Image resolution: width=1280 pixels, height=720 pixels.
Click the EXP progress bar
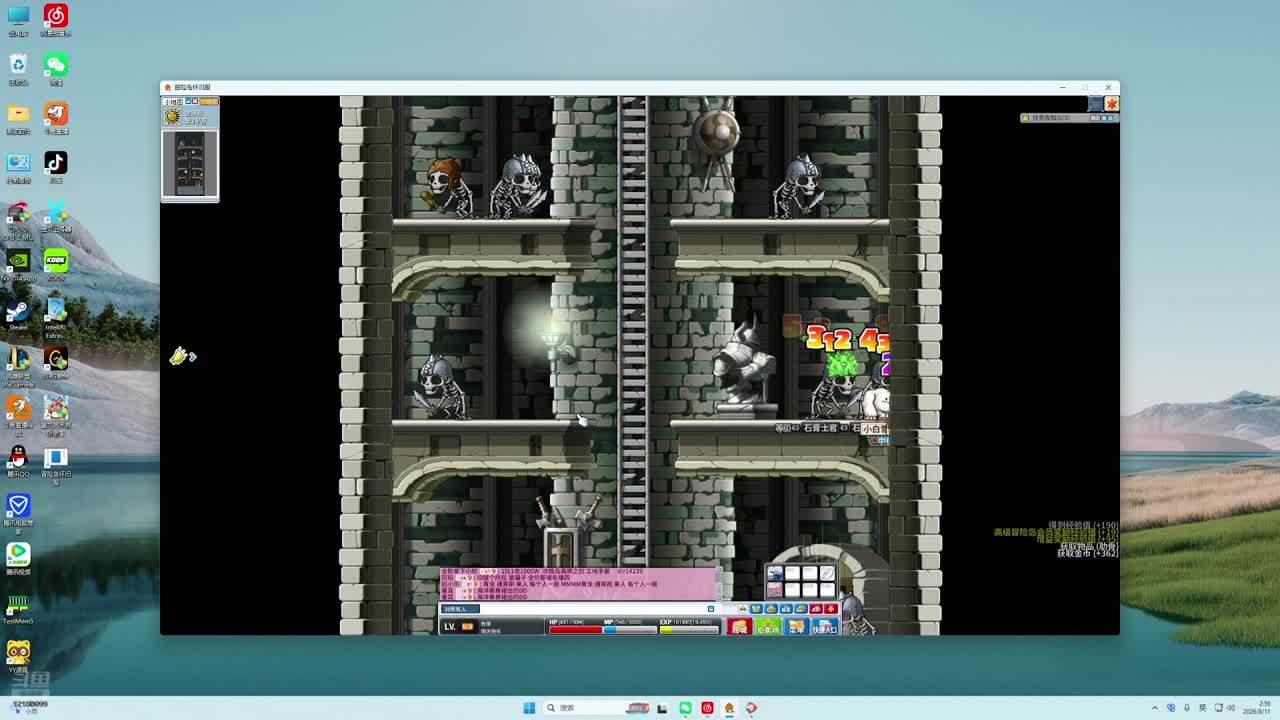[688, 629]
